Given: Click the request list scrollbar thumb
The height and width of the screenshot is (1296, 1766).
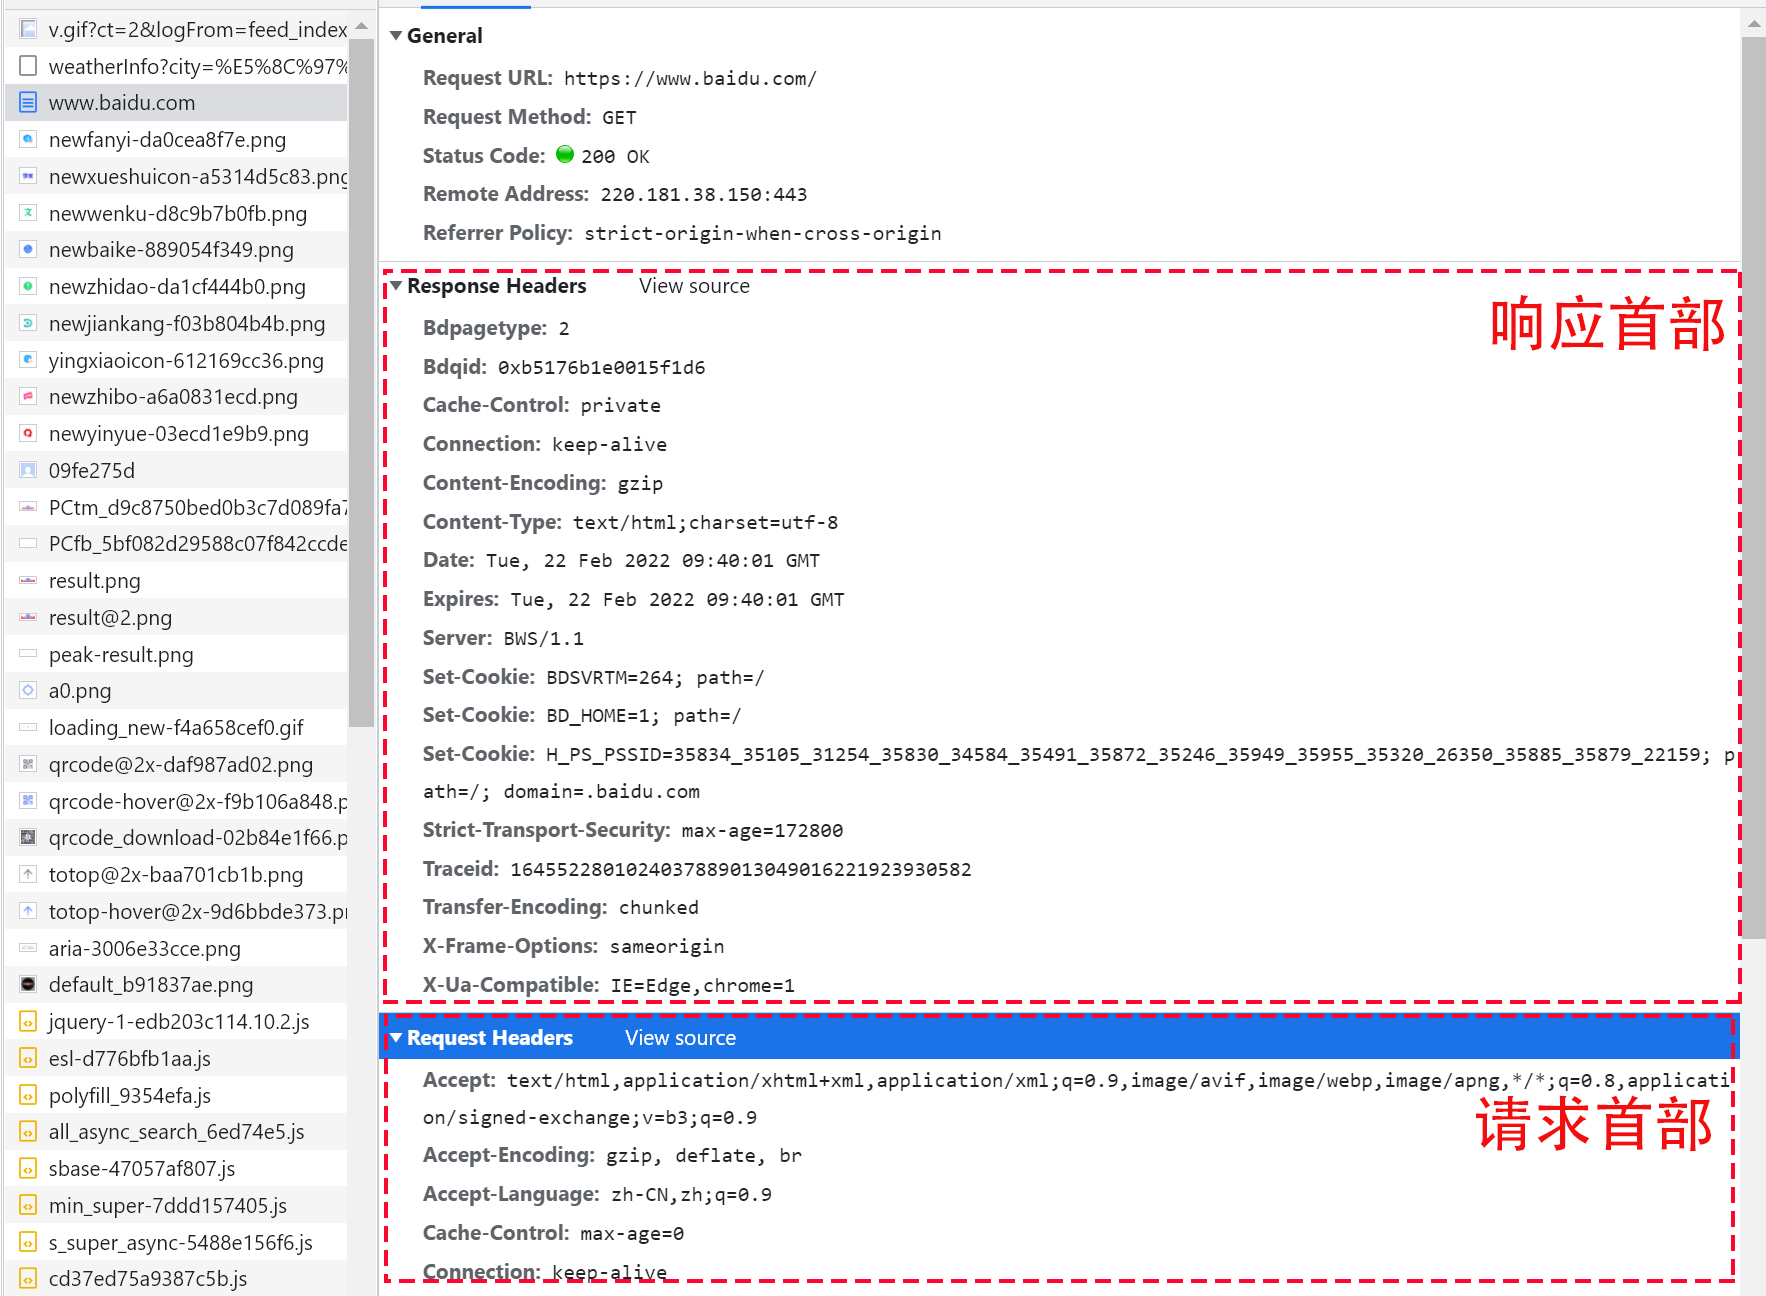Looking at the screenshot, I should (x=361, y=383).
